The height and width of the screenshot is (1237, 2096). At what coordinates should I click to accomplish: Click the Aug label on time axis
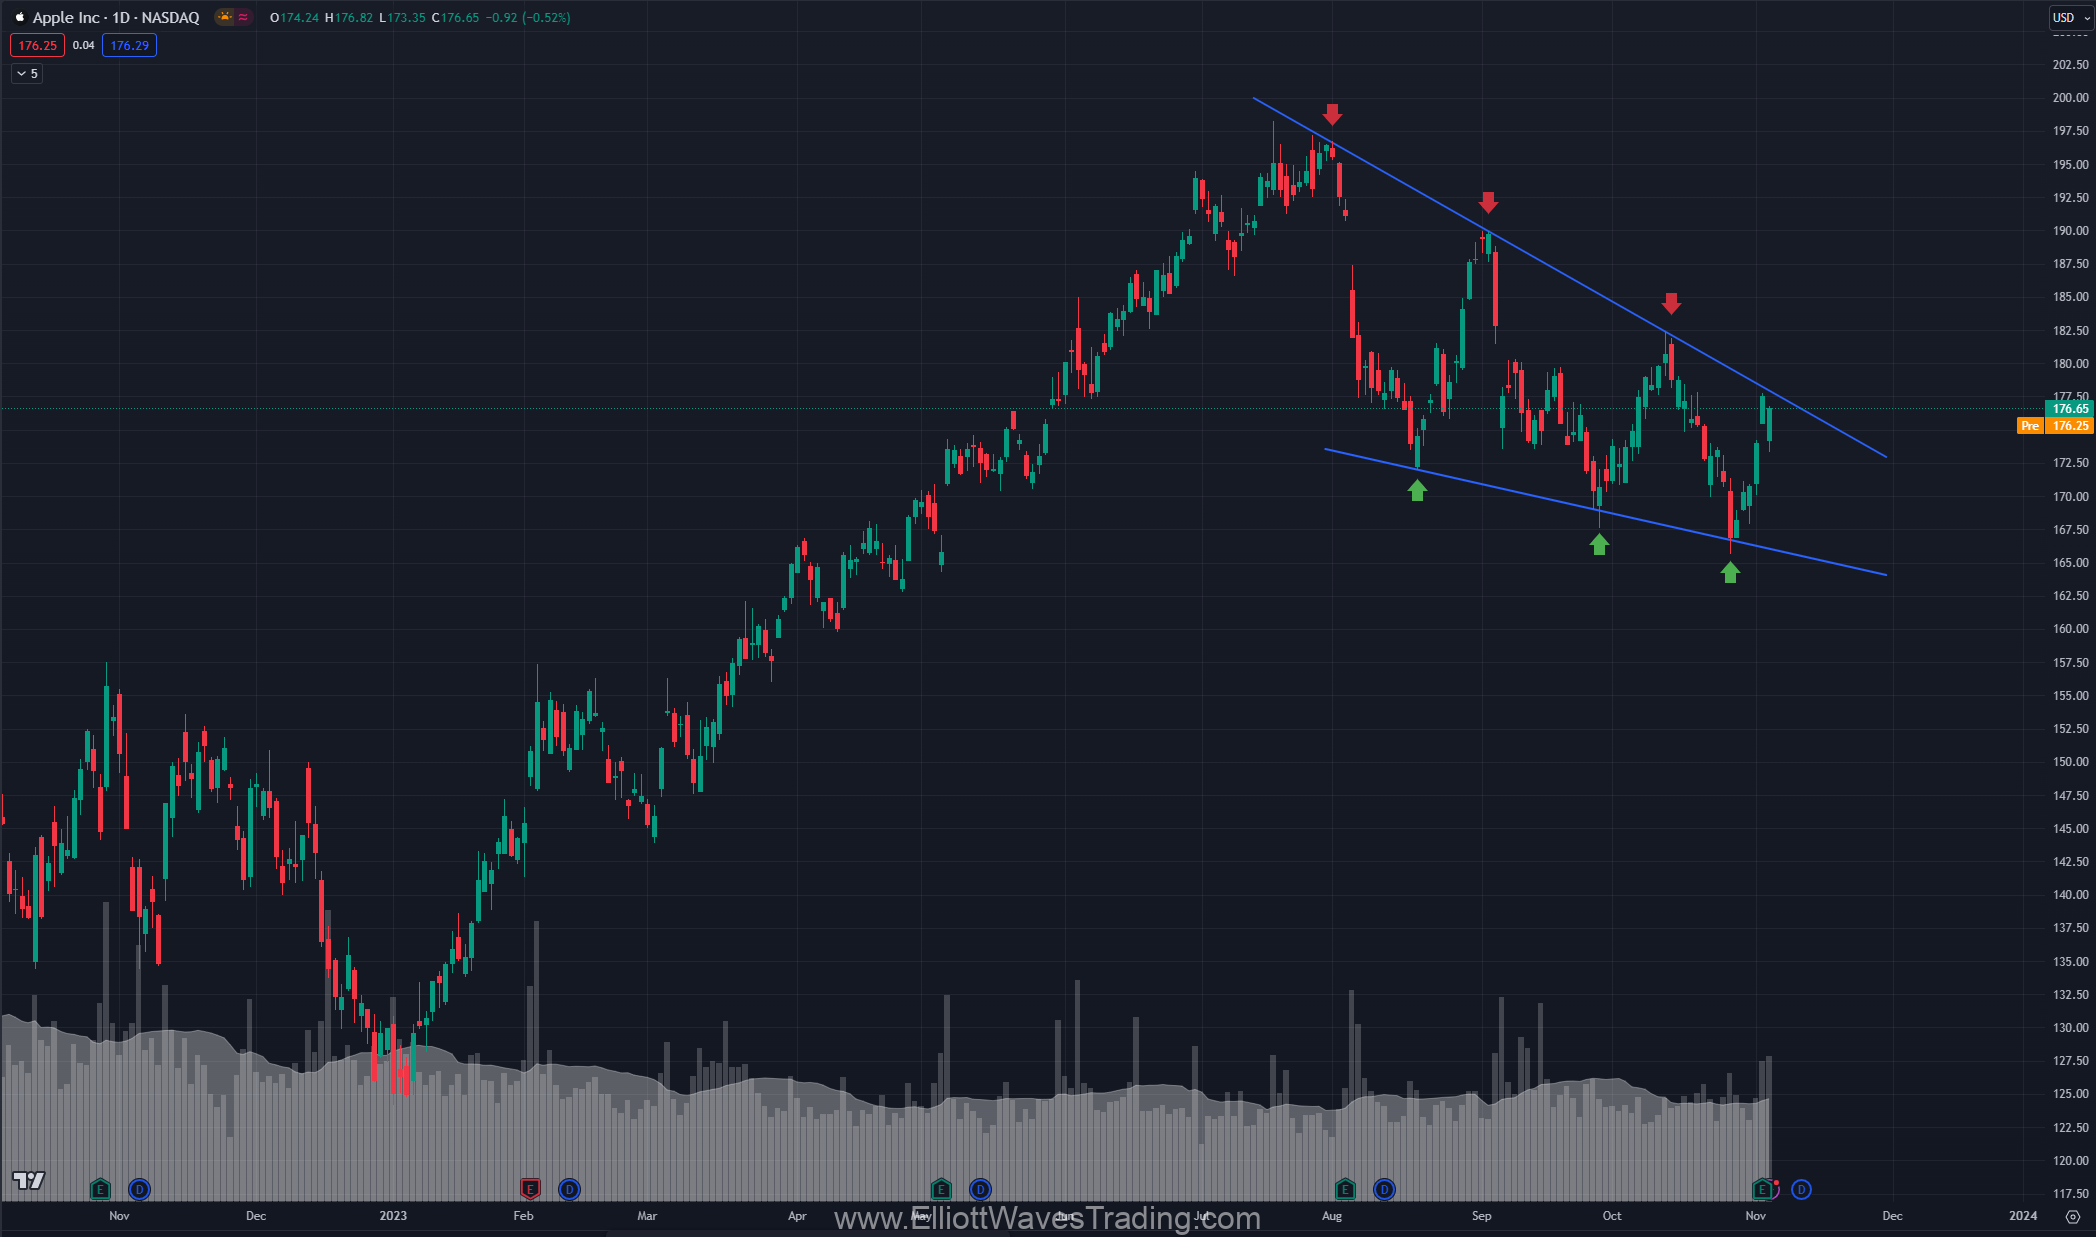coord(1332,1216)
